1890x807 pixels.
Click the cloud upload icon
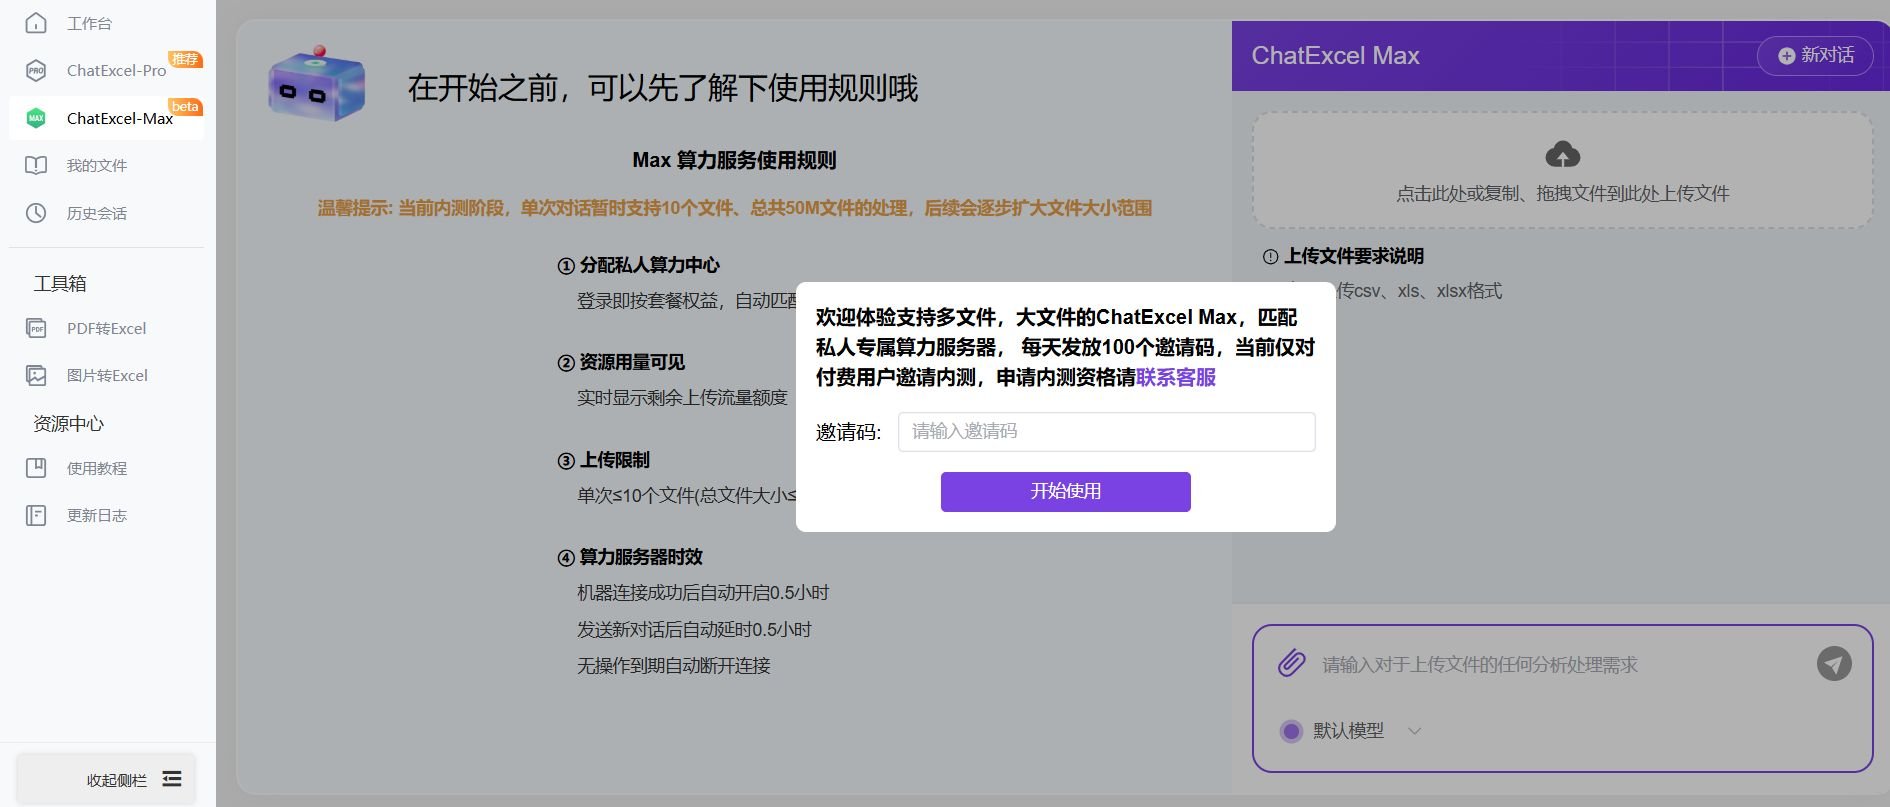tap(1562, 155)
